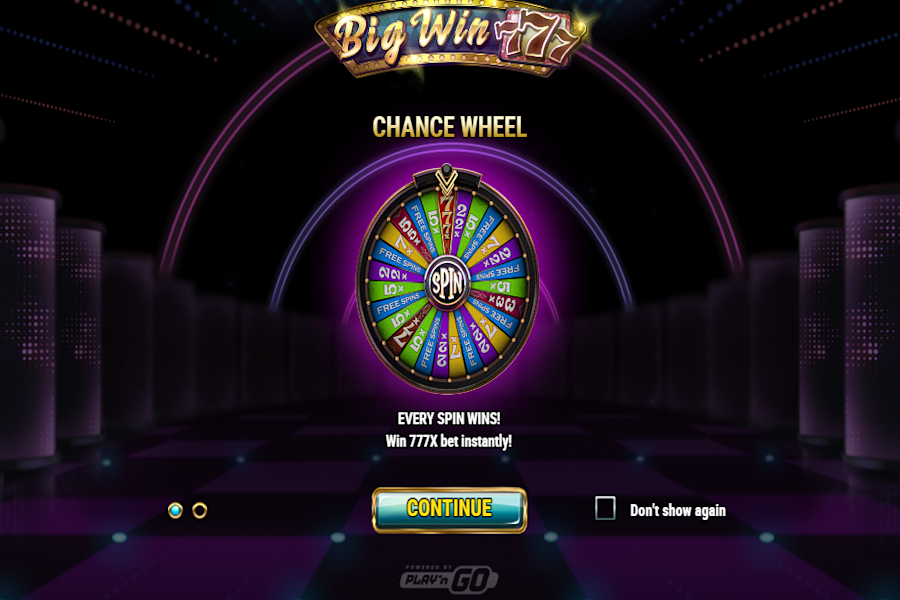Select Free Spins segment between 55x and 5x
This screenshot has height=600, width=900.
click(x=421, y=229)
